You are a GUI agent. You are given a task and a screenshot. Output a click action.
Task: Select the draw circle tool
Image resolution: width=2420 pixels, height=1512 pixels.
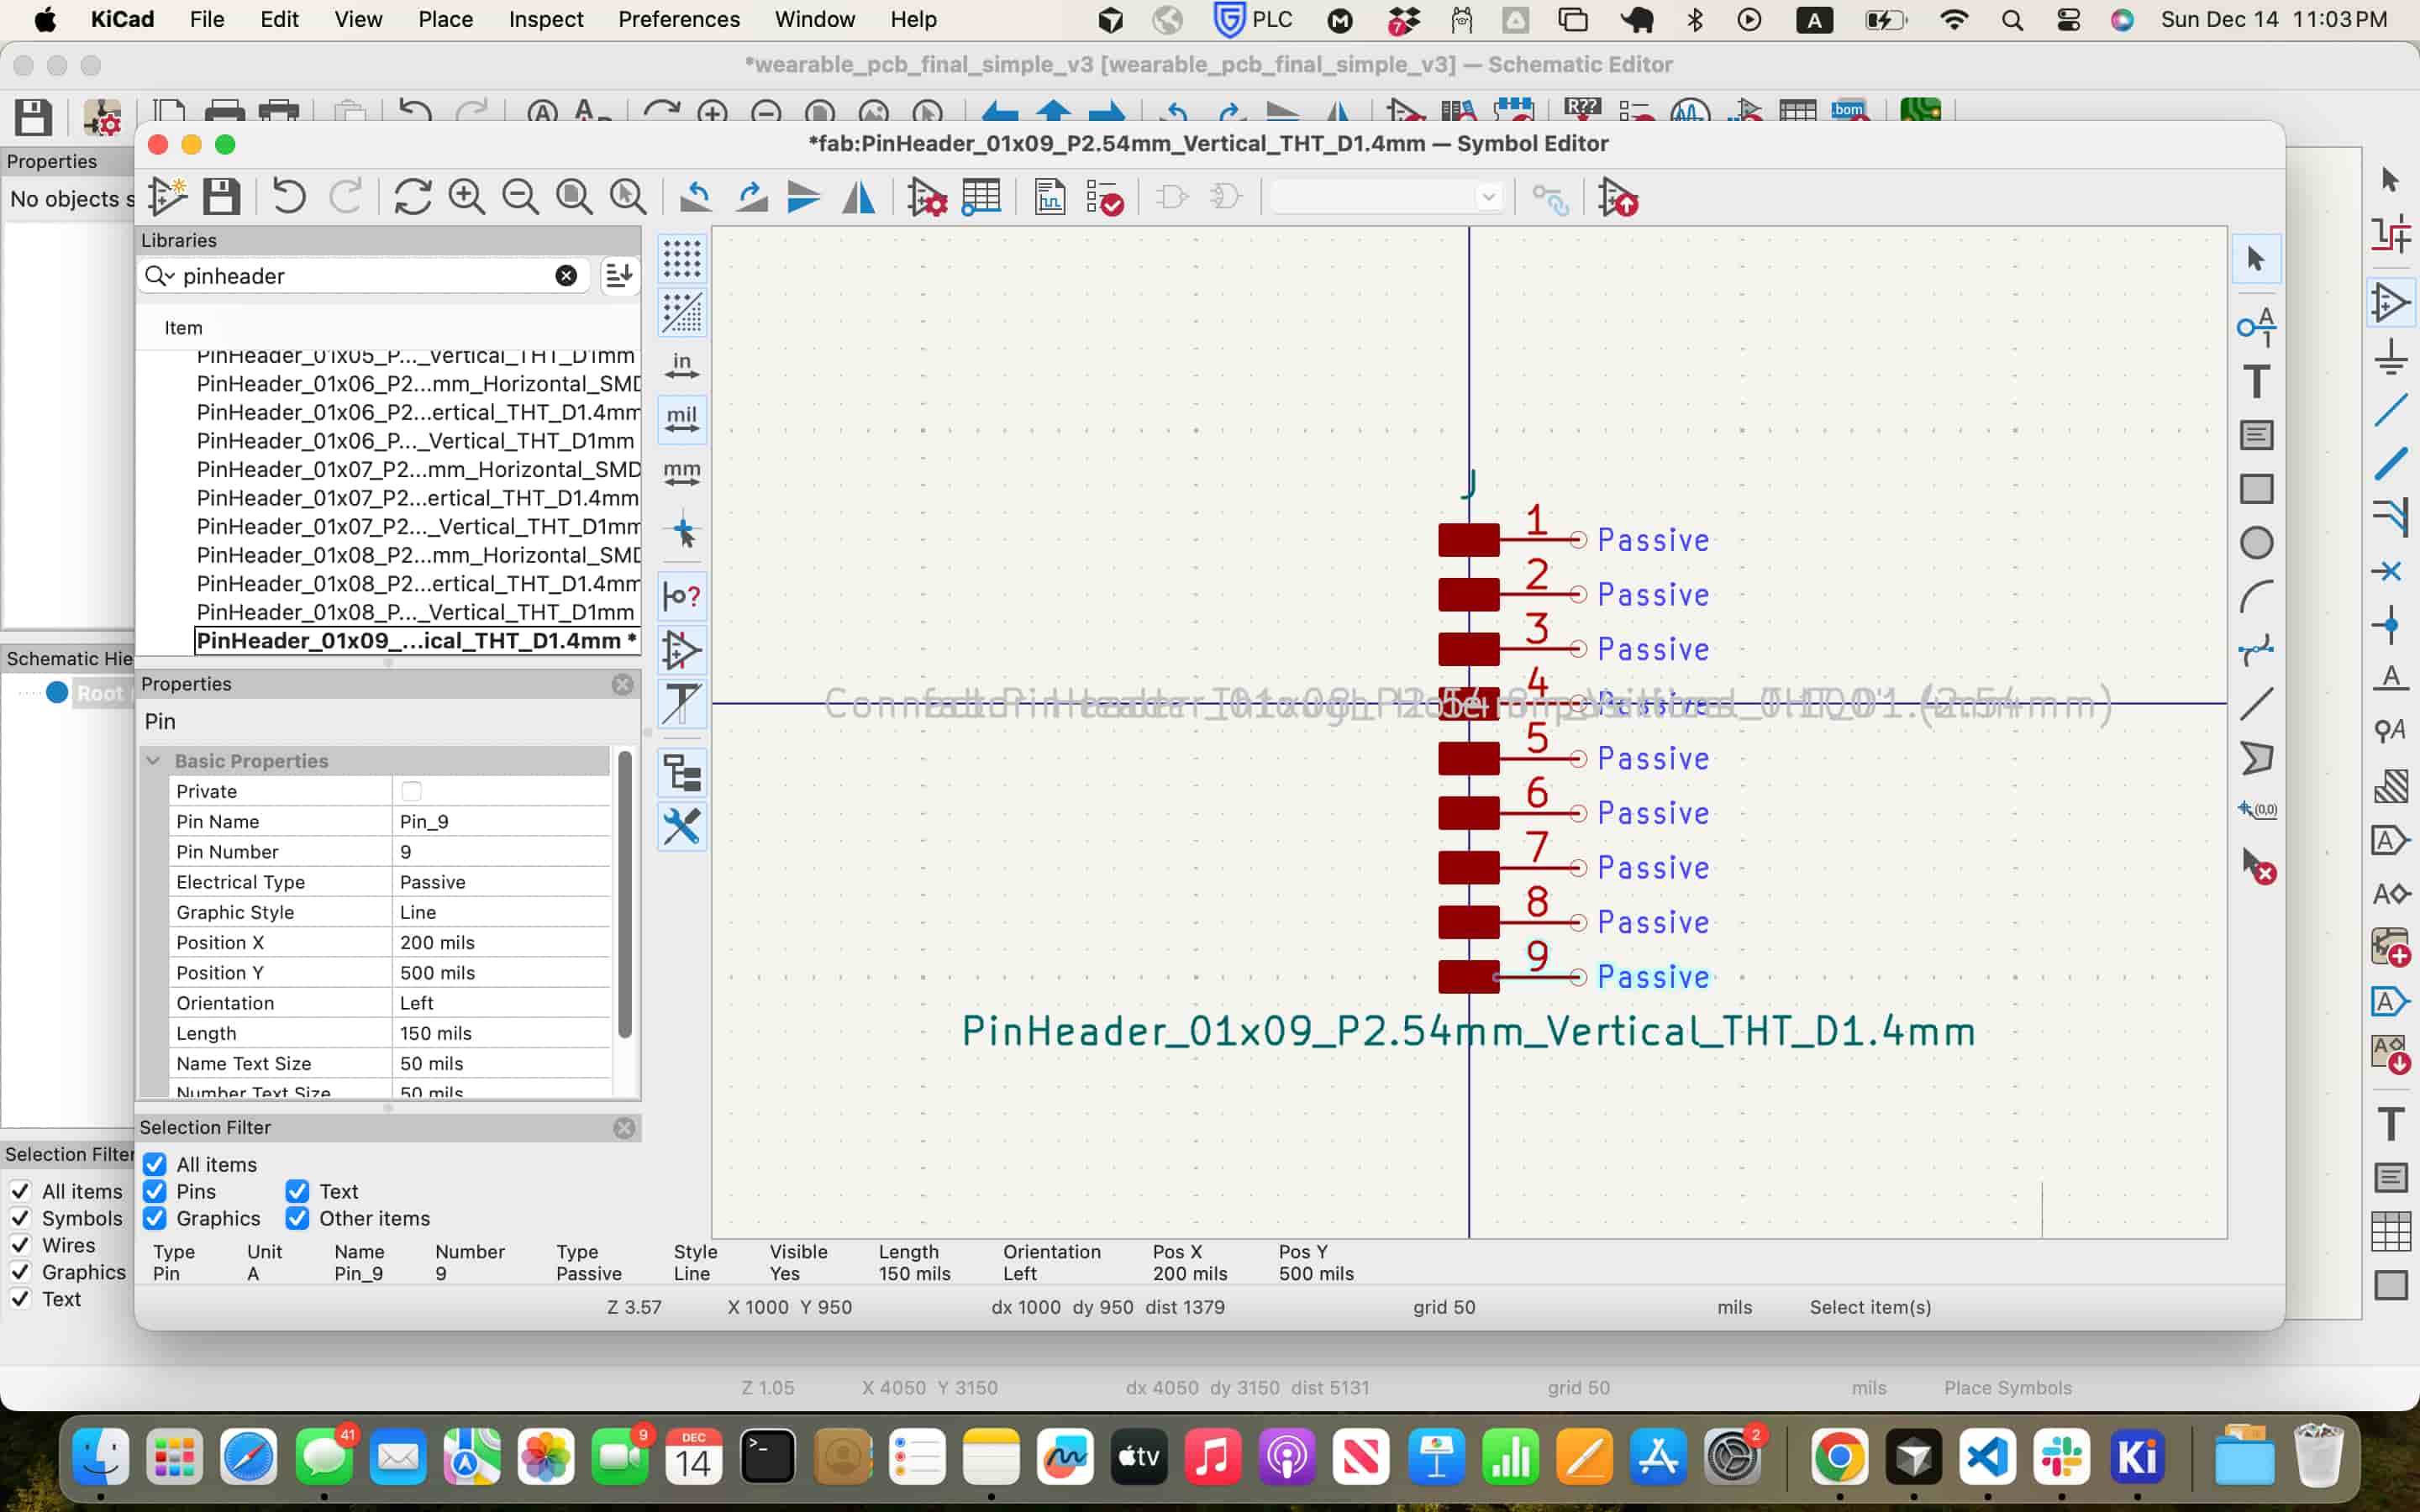pyautogui.click(x=2256, y=543)
